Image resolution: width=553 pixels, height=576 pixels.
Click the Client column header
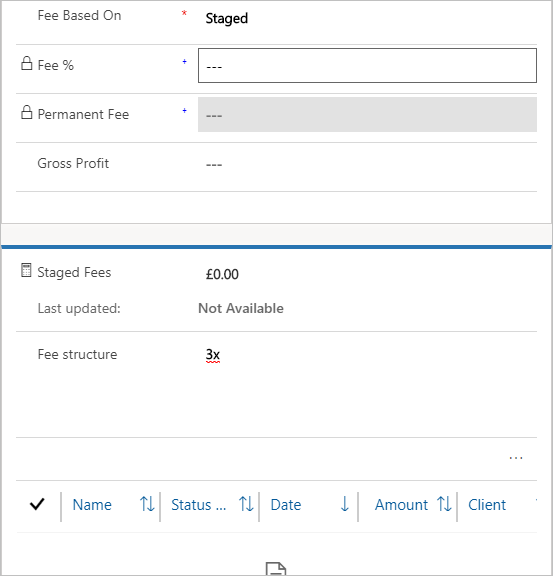point(487,505)
